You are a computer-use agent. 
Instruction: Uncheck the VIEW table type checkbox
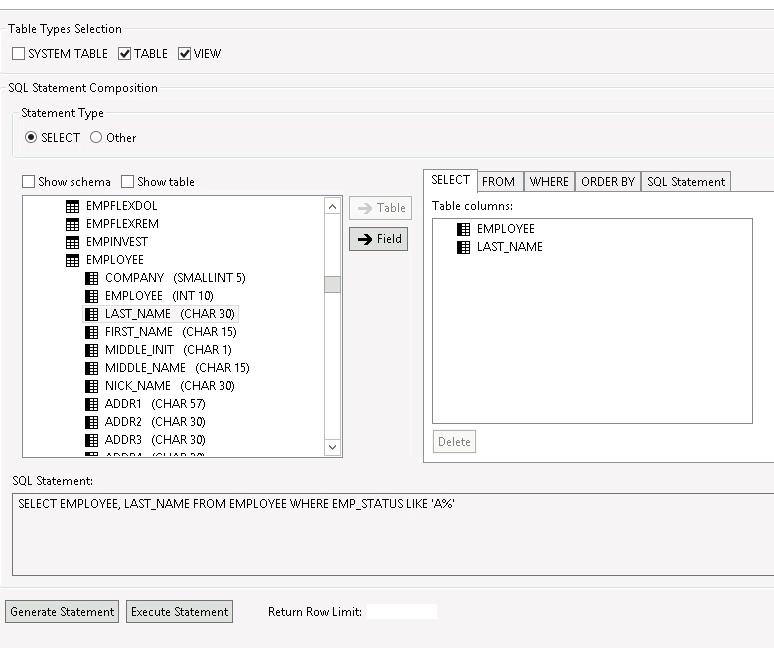pyautogui.click(x=185, y=54)
